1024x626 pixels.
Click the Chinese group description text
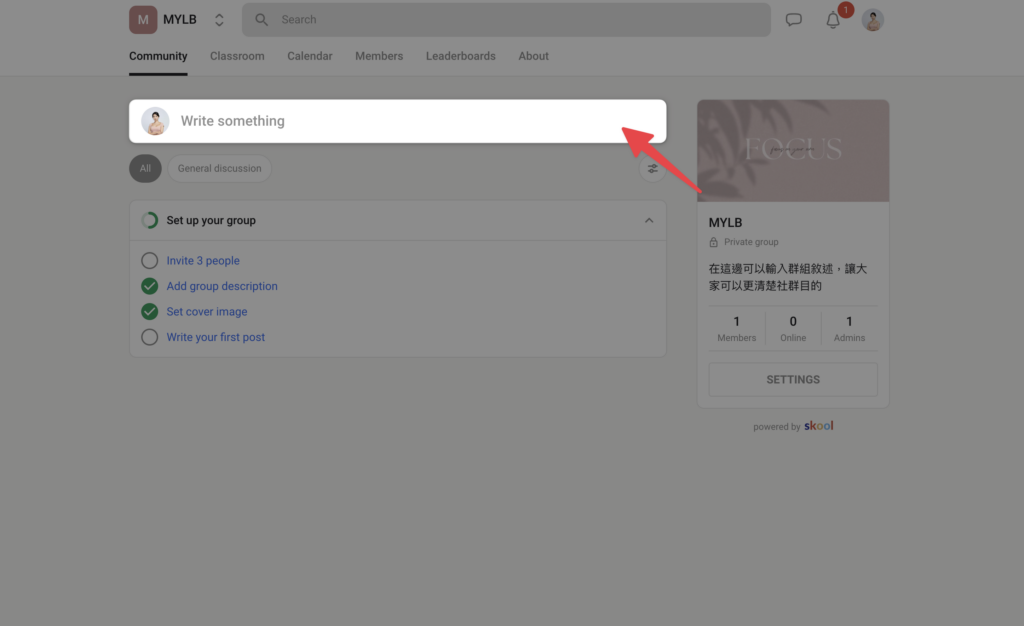(788, 277)
